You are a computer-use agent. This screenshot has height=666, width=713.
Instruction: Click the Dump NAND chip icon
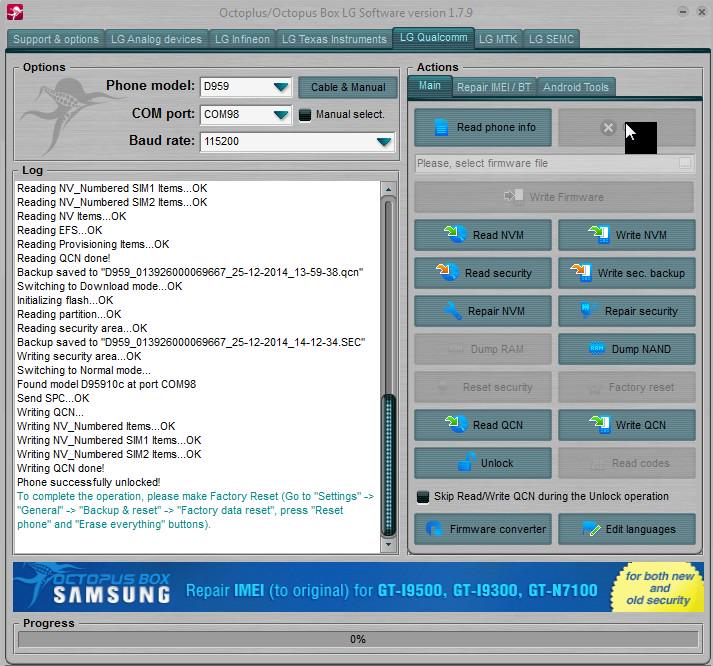coord(597,348)
